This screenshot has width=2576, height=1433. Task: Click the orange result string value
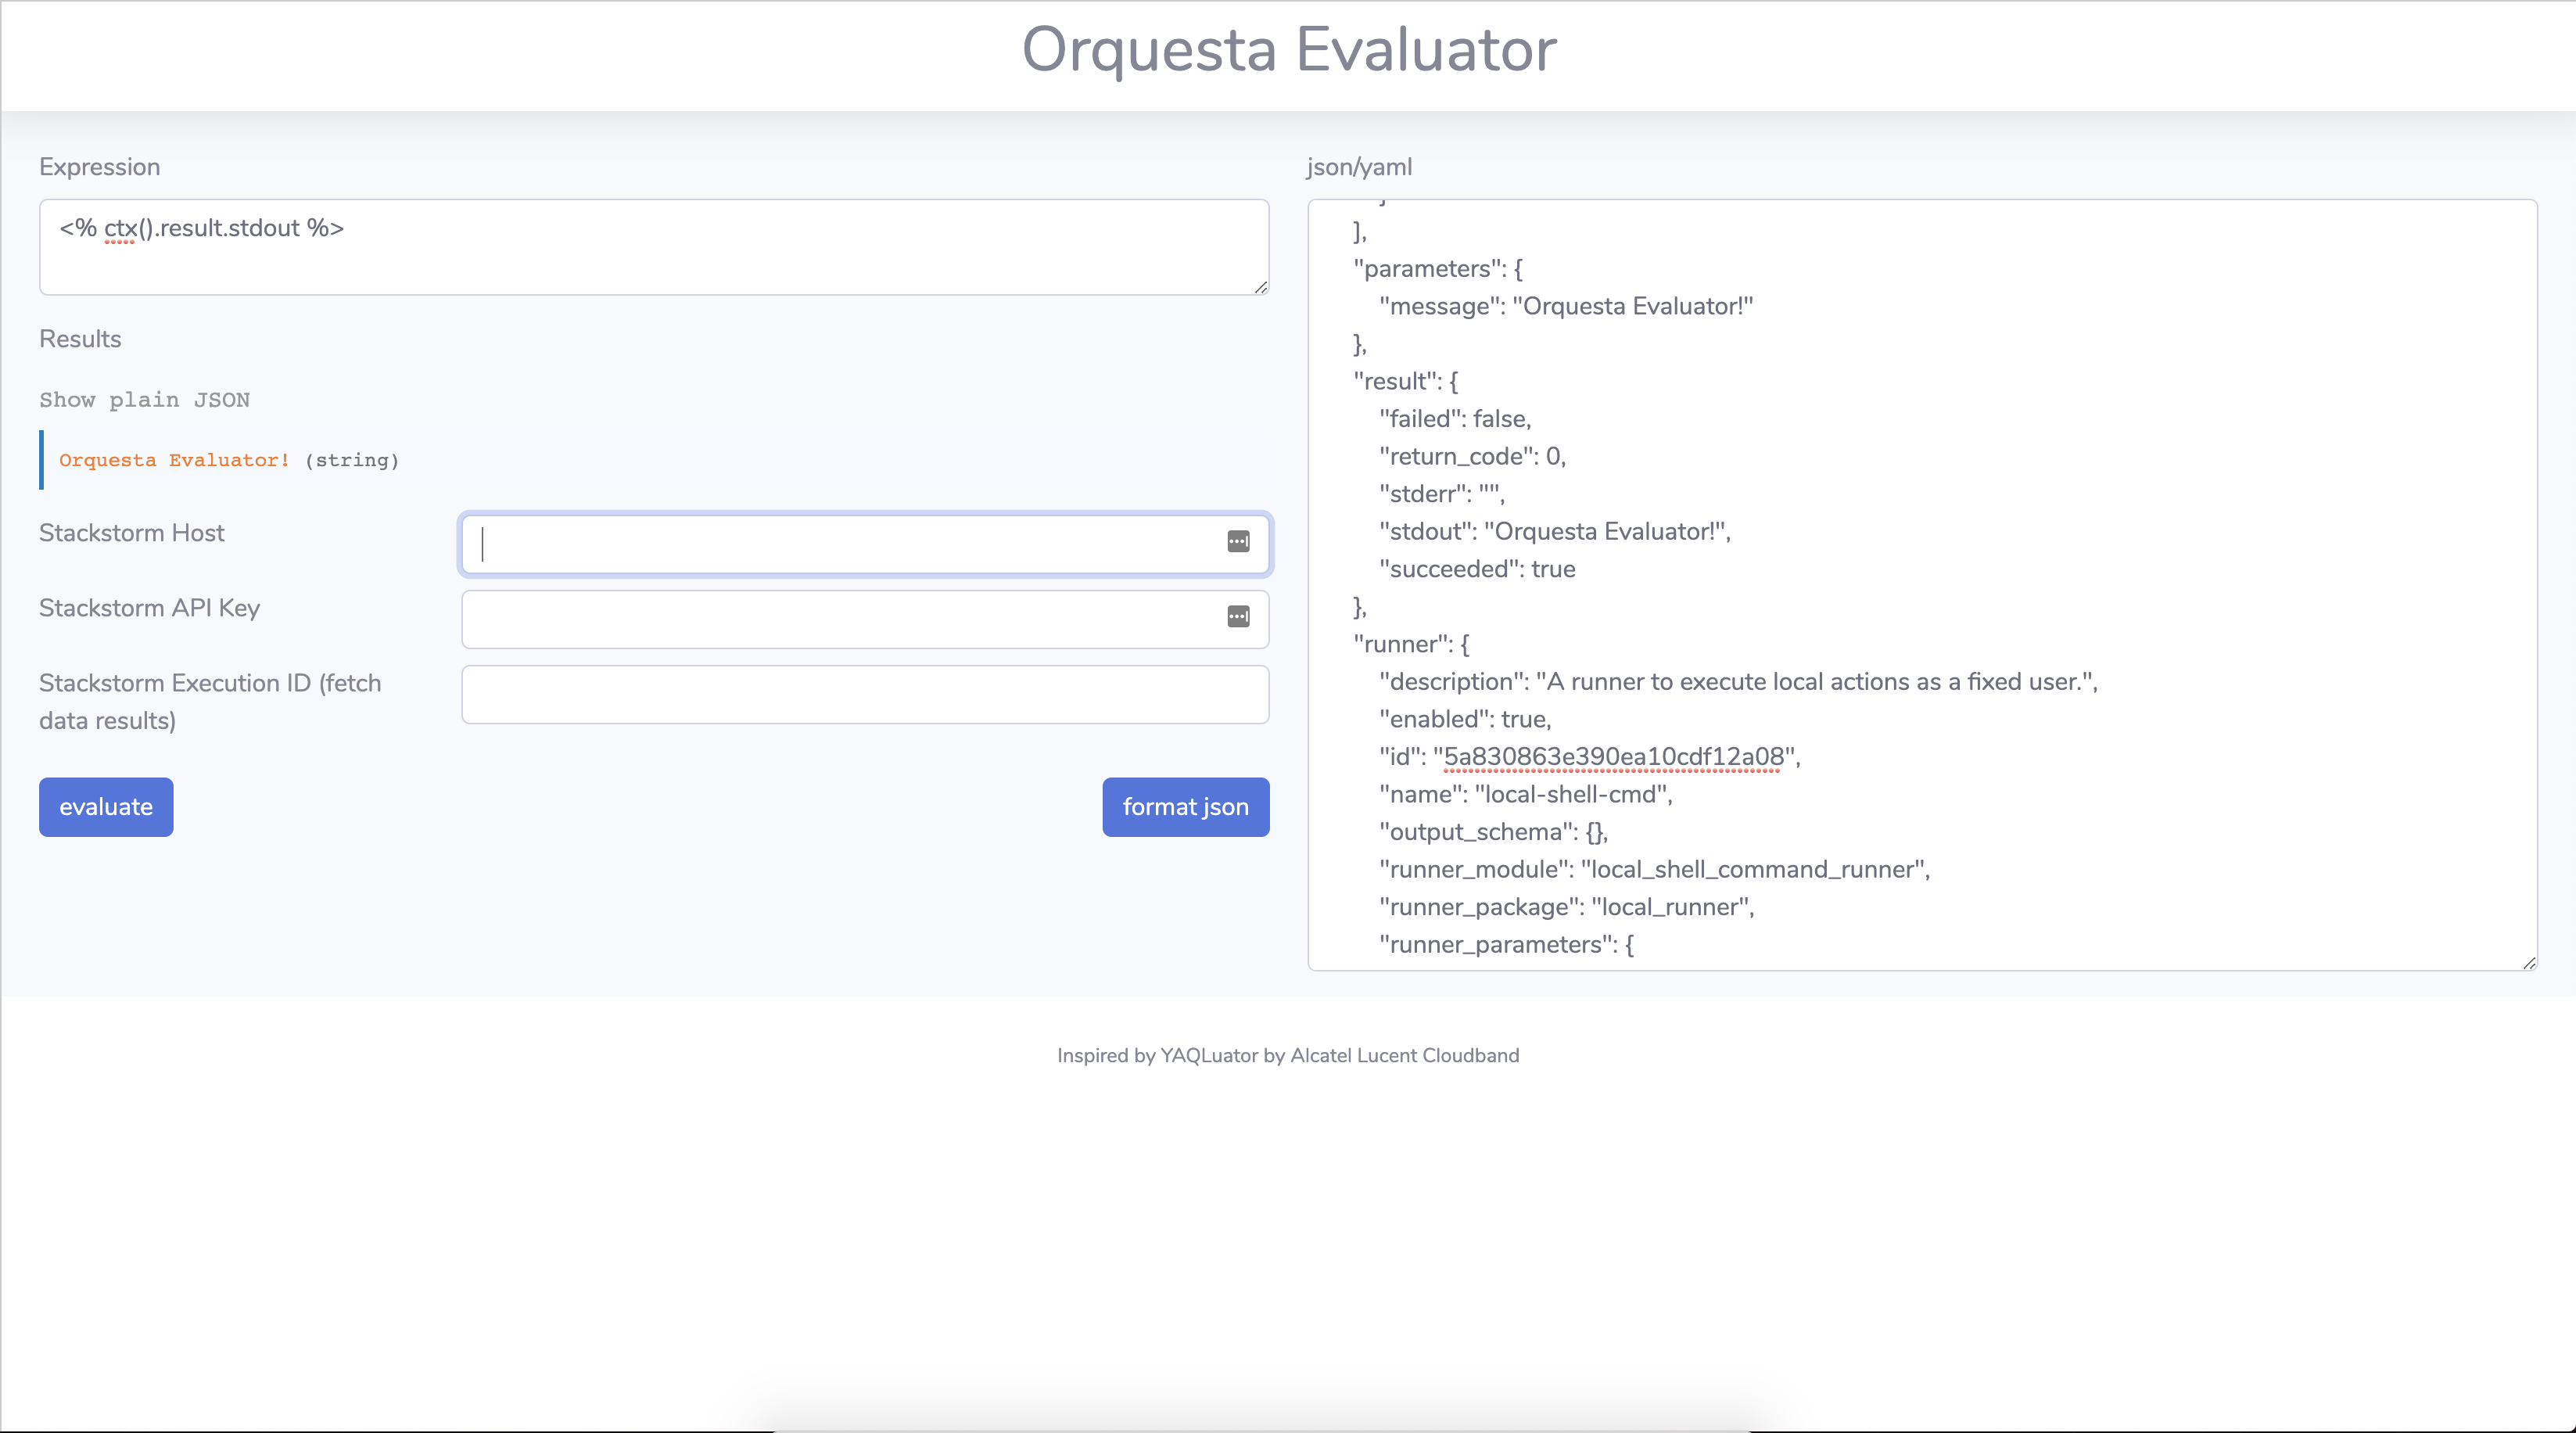pyautogui.click(x=174, y=460)
